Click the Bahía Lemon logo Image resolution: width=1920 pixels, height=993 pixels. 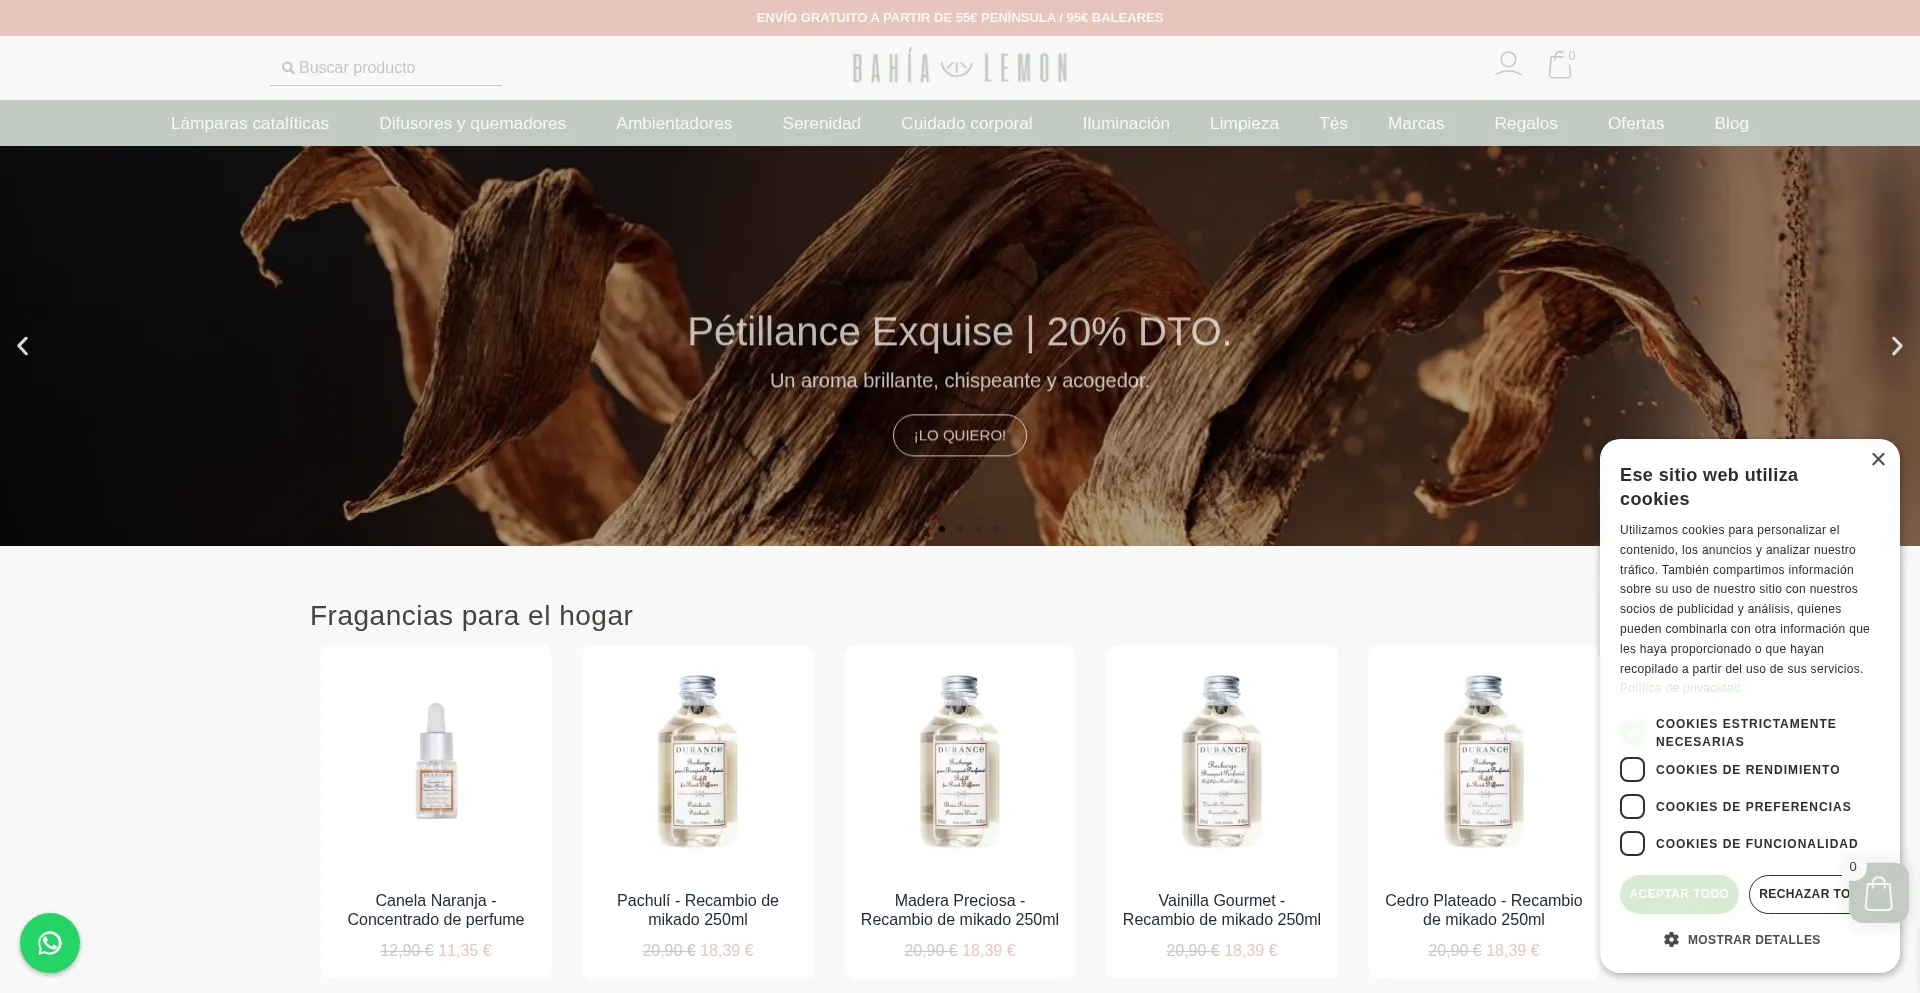960,67
